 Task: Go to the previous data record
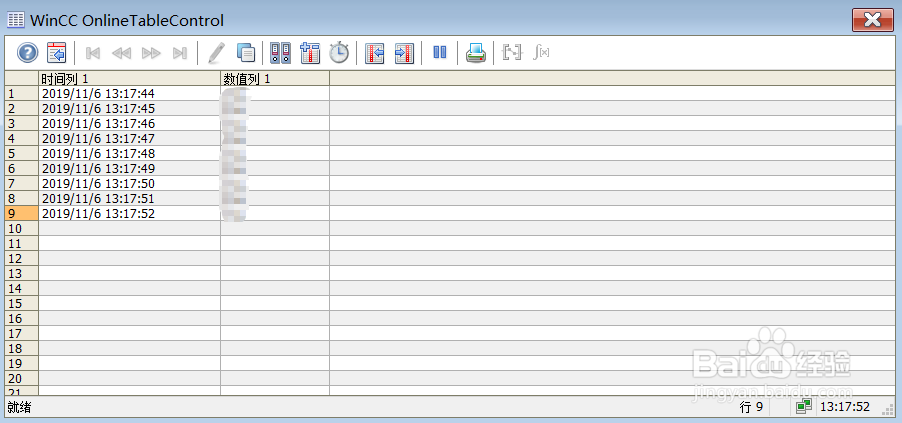121,53
